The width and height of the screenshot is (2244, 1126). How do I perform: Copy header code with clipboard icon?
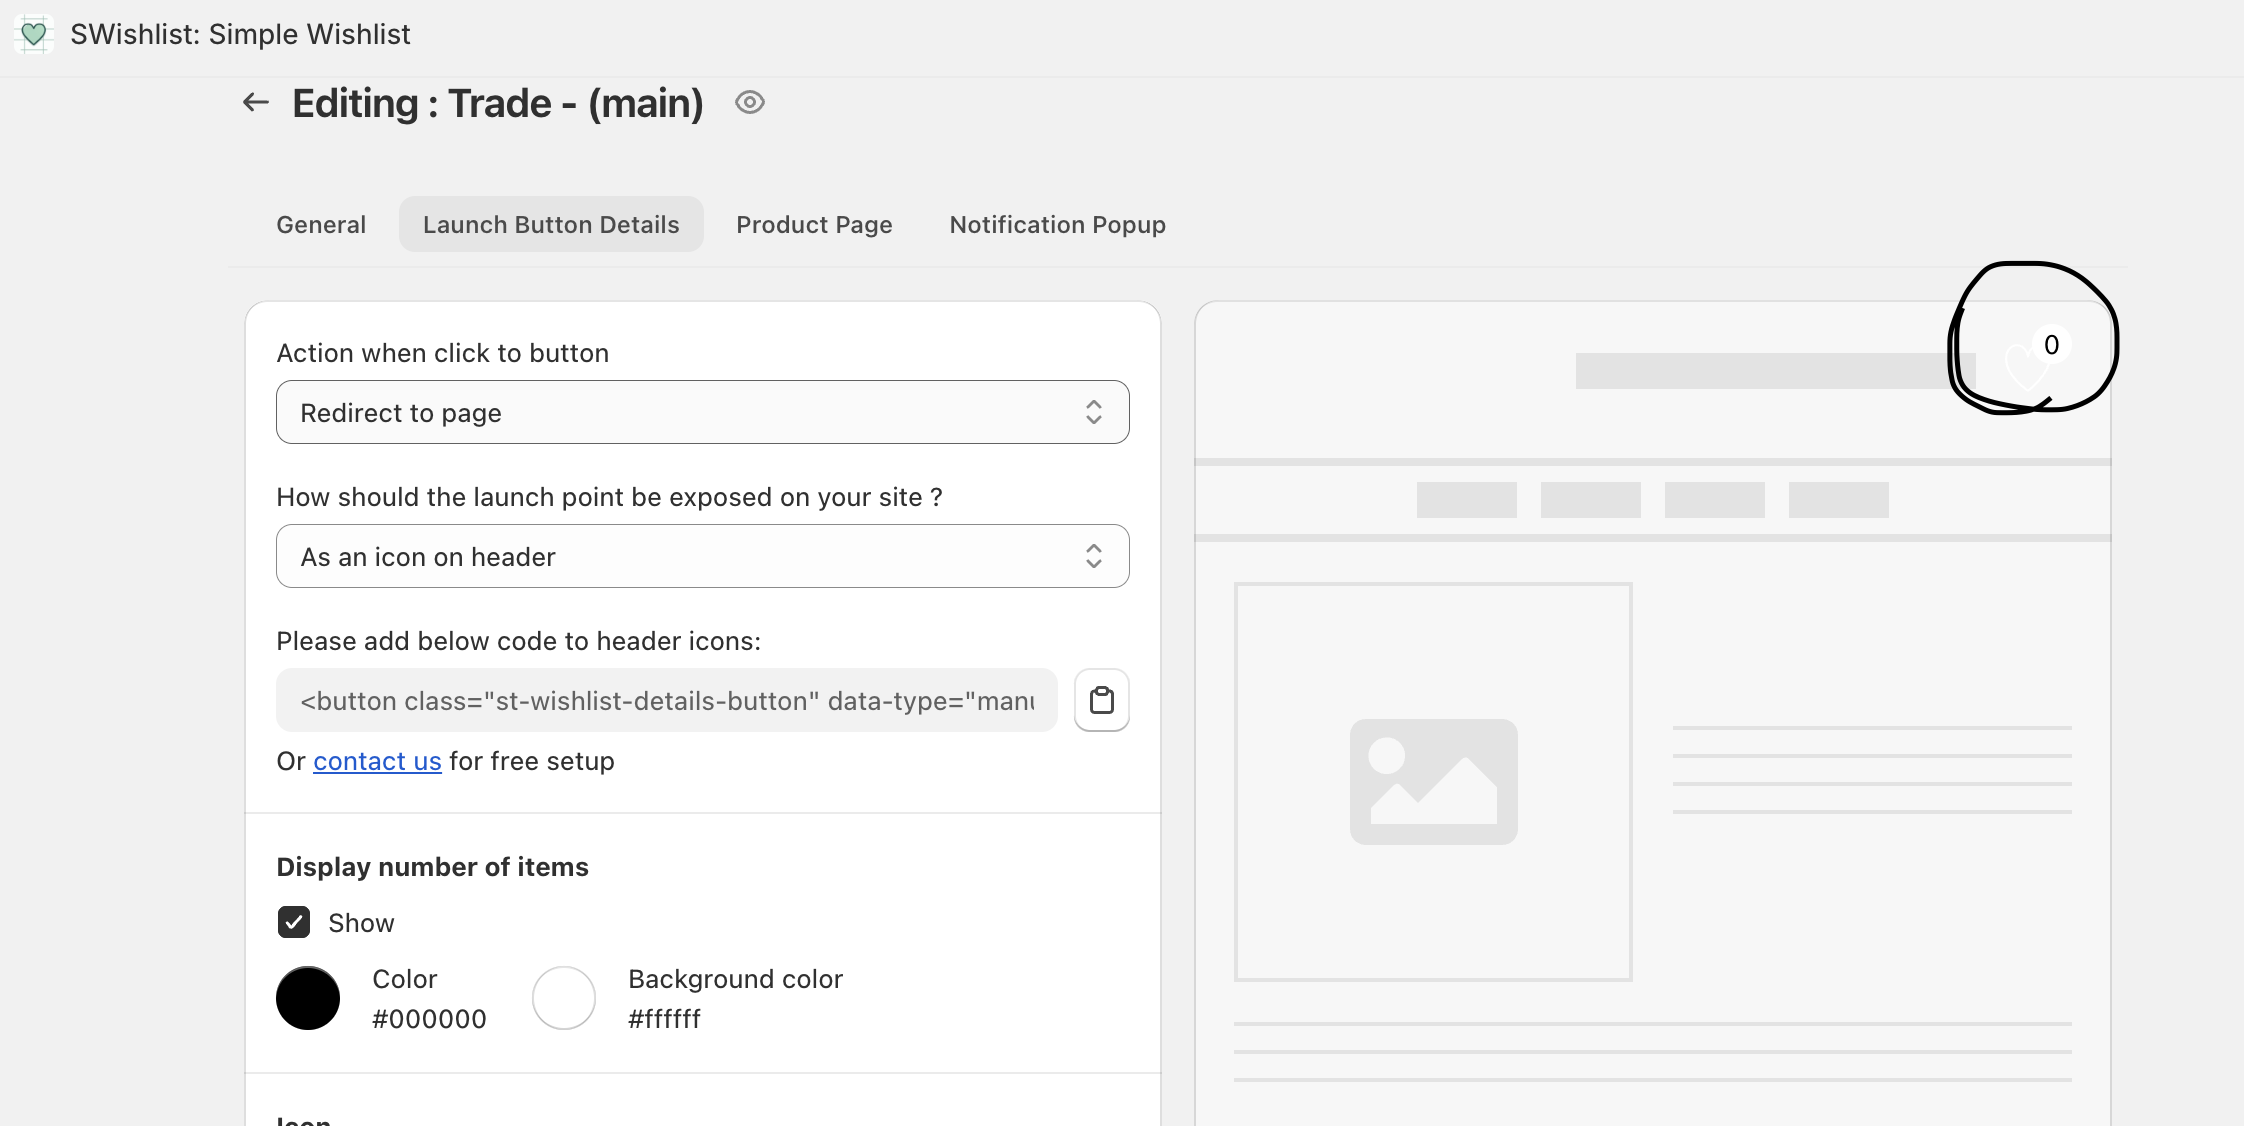[x=1101, y=700]
